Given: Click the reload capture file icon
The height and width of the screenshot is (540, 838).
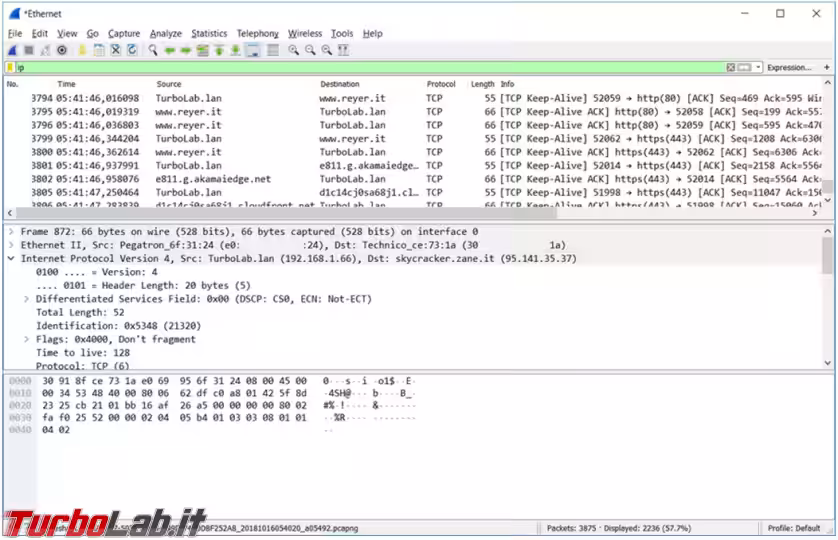Looking at the screenshot, I should [131, 49].
